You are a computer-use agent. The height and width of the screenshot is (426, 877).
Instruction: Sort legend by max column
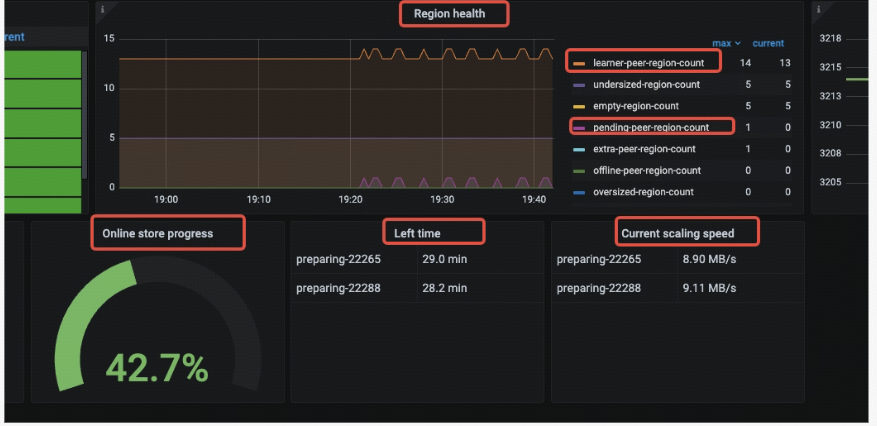726,43
